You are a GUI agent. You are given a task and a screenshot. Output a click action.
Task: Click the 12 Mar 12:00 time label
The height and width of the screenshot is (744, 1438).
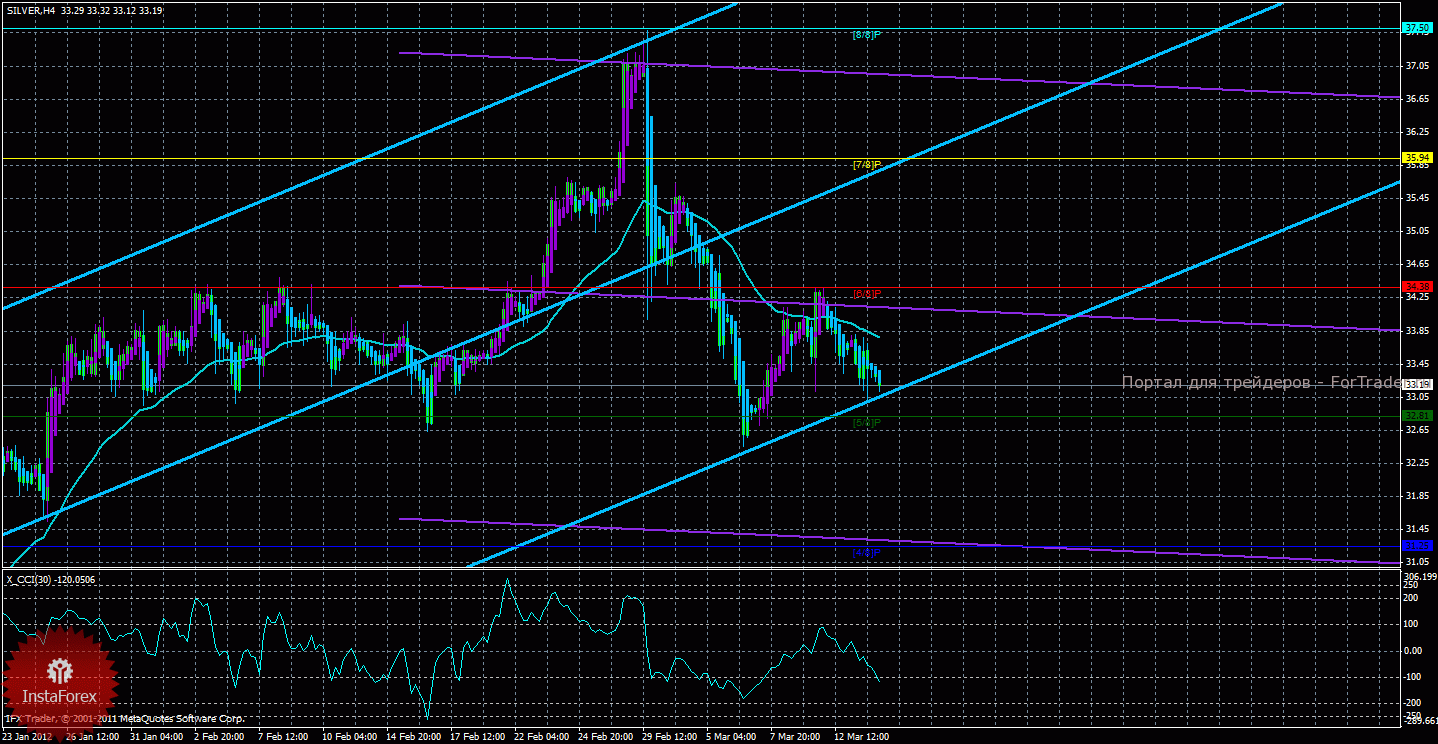pyautogui.click(x=862, y=737)
